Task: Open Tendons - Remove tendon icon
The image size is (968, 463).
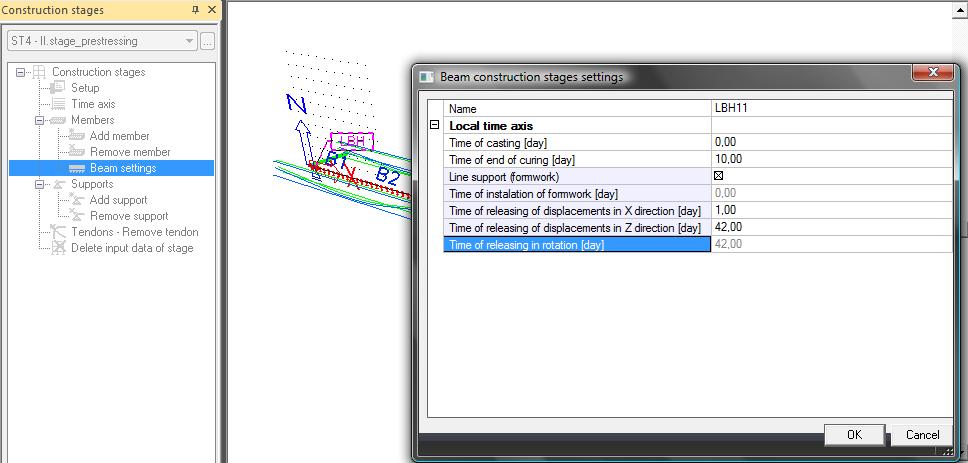Action: (x=58, y=232)
